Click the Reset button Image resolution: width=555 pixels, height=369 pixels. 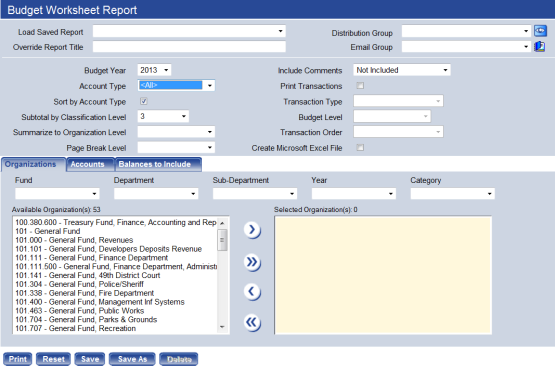(53, 359)
